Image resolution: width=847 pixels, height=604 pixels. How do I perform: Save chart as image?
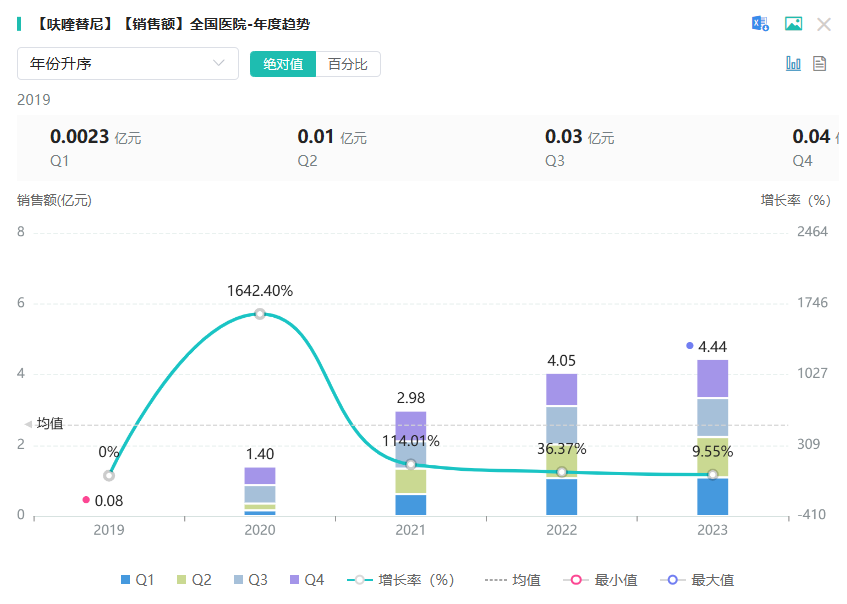pos(793,24)
